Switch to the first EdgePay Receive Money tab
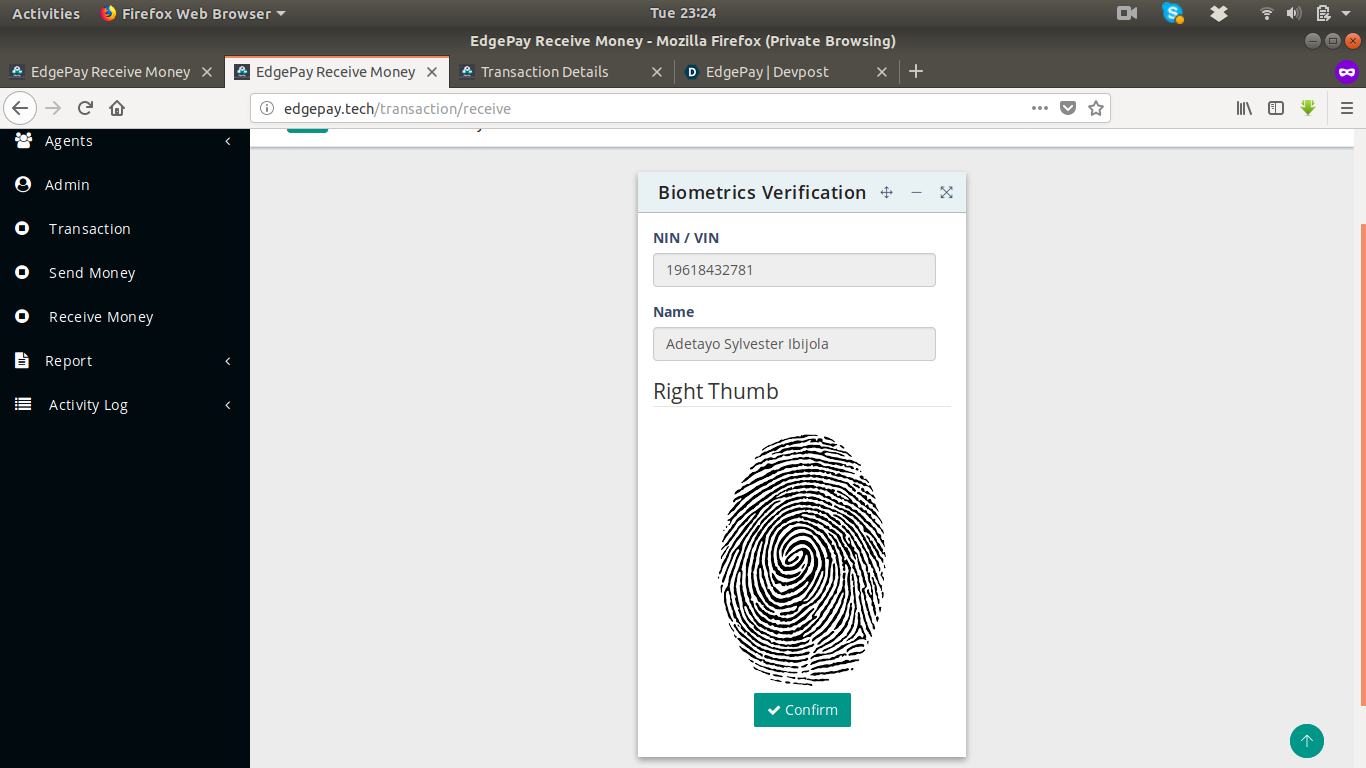 pos(112,72)
